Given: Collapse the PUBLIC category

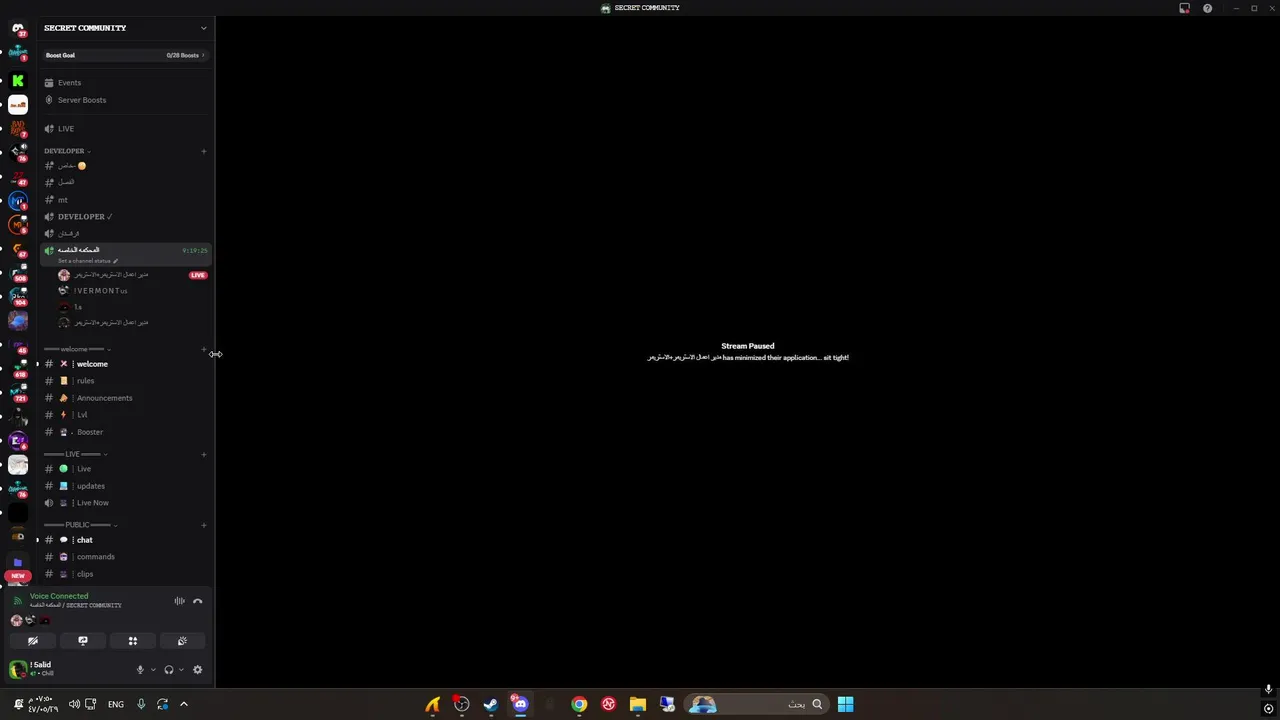Looking at the screenshot, I should coord(80,525).
